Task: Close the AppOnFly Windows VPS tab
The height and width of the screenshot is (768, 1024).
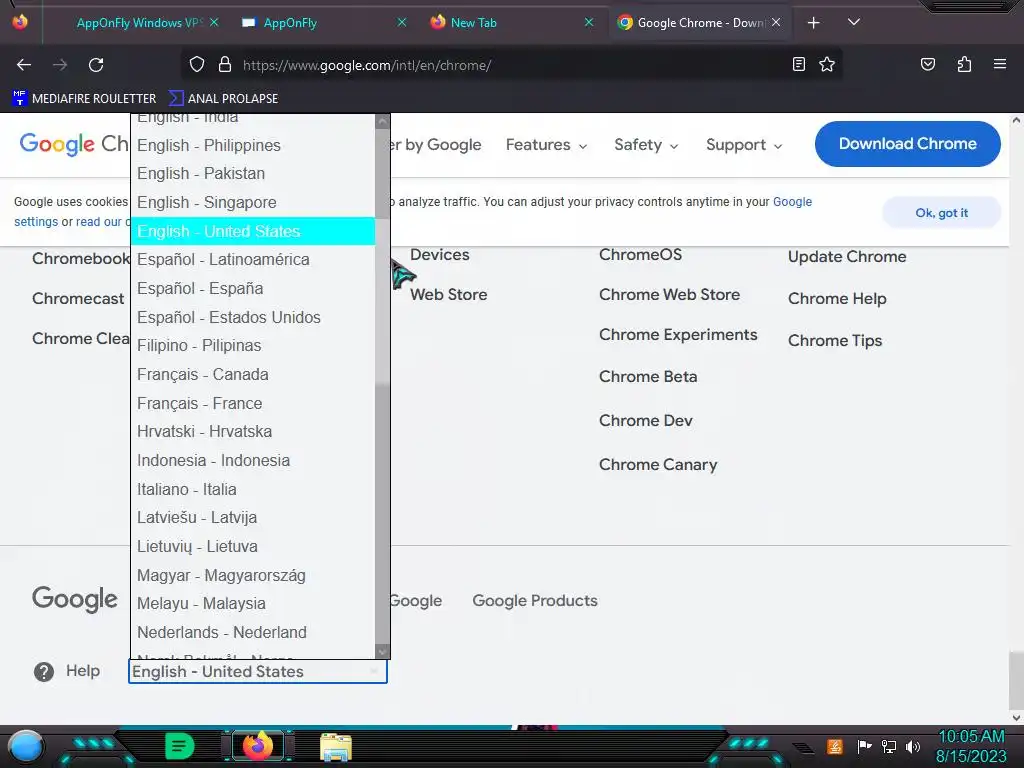Action: click(214, 22)
